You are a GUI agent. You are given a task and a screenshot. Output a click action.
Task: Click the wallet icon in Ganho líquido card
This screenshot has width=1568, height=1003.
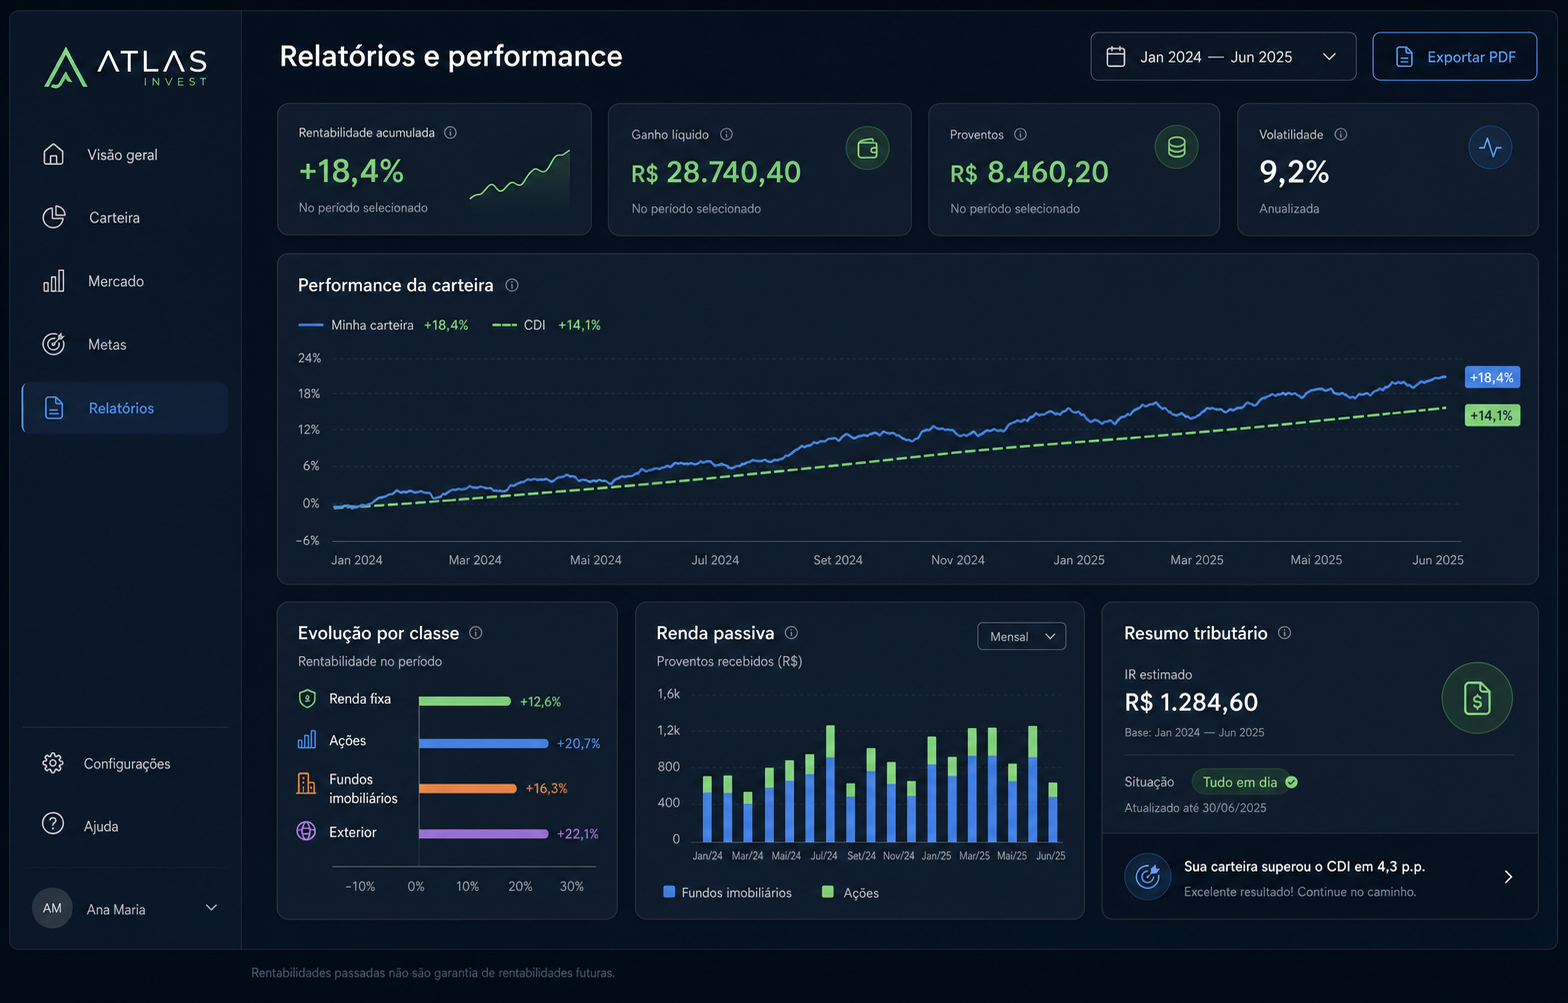(867, 148)
